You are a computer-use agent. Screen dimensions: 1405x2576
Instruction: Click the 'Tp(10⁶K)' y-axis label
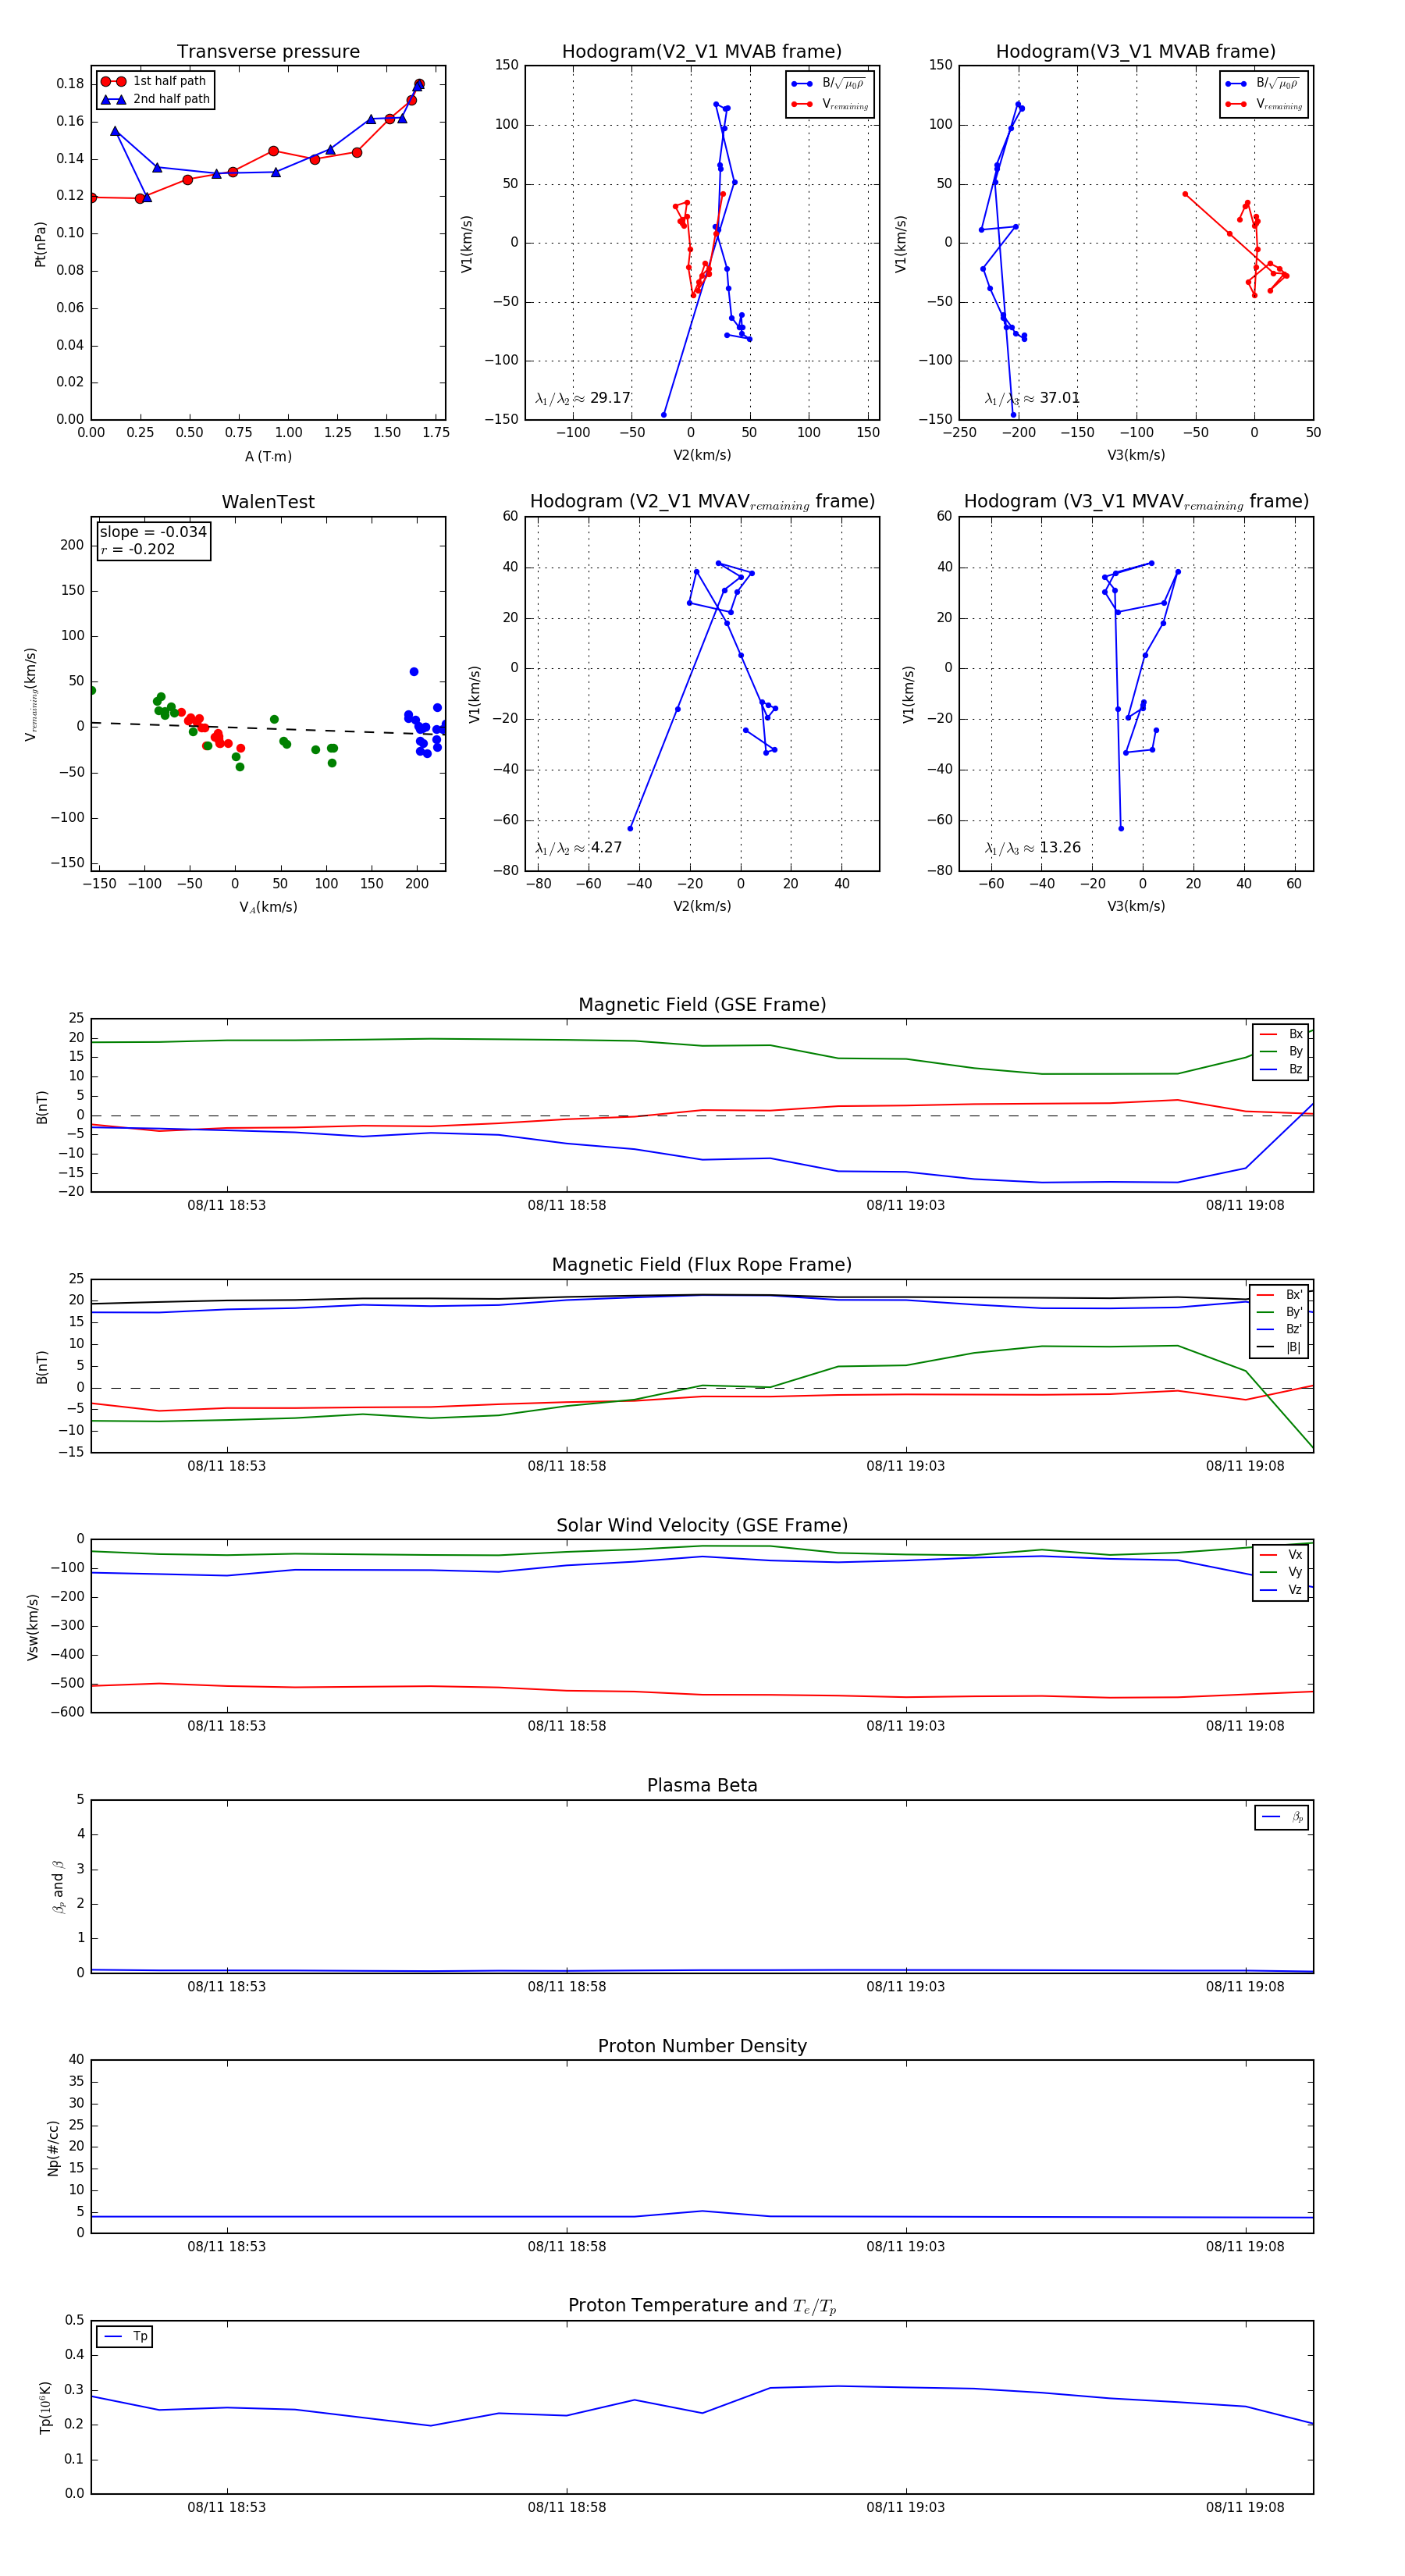(x=44, y=2408)
